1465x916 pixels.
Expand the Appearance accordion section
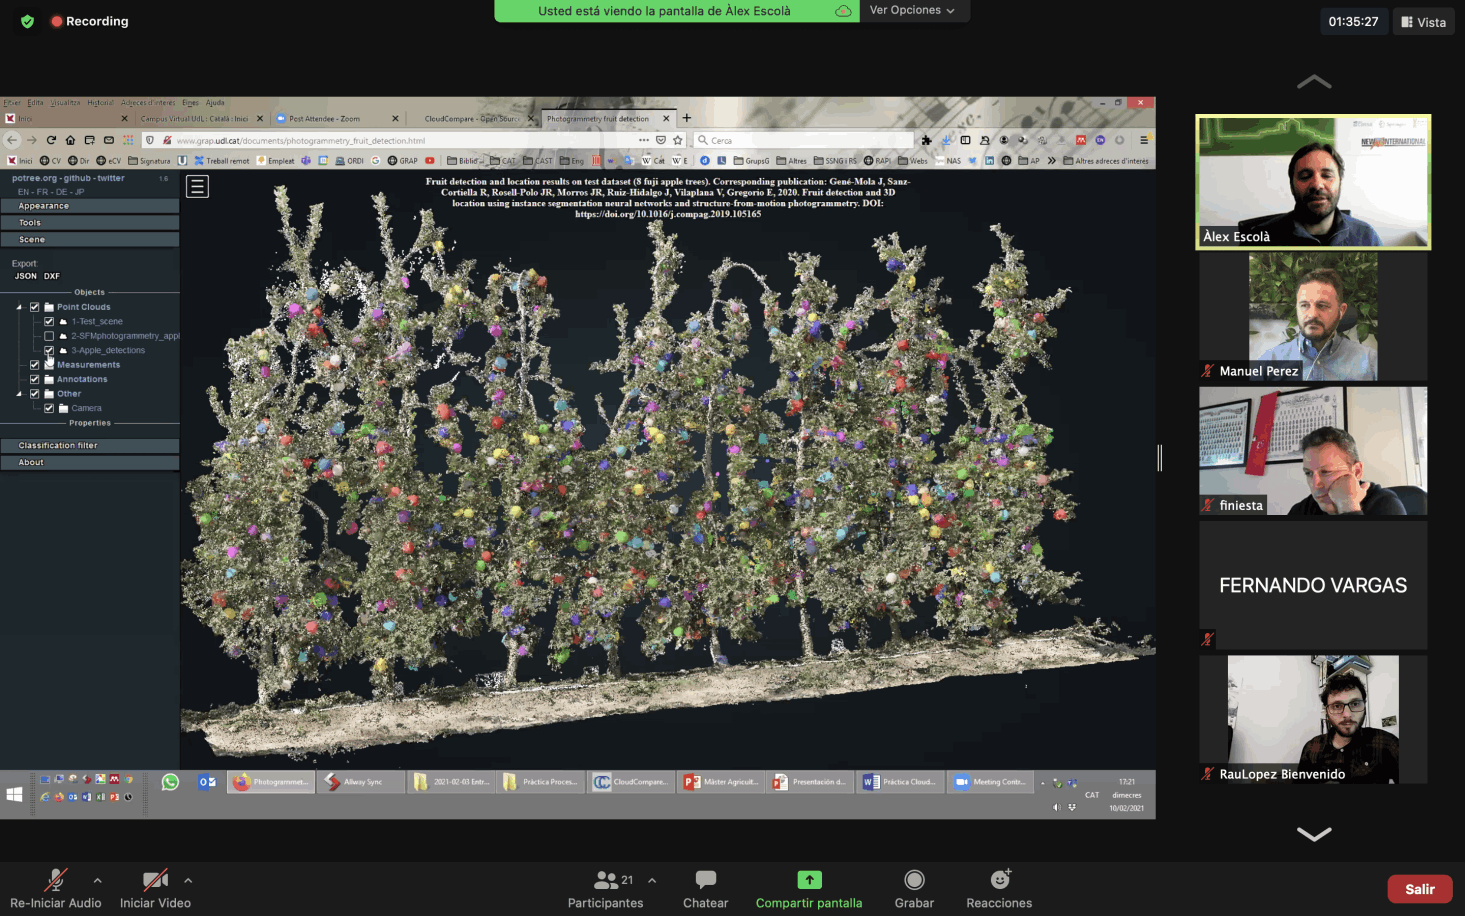pos(90,206)
